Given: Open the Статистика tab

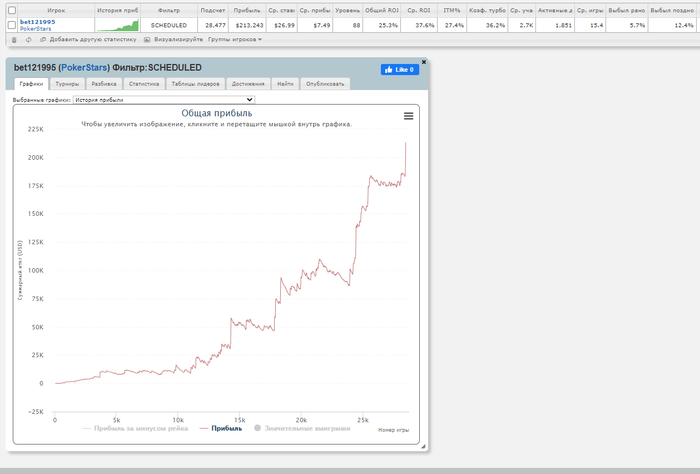Looking at the screenshot, I should 144,84.
